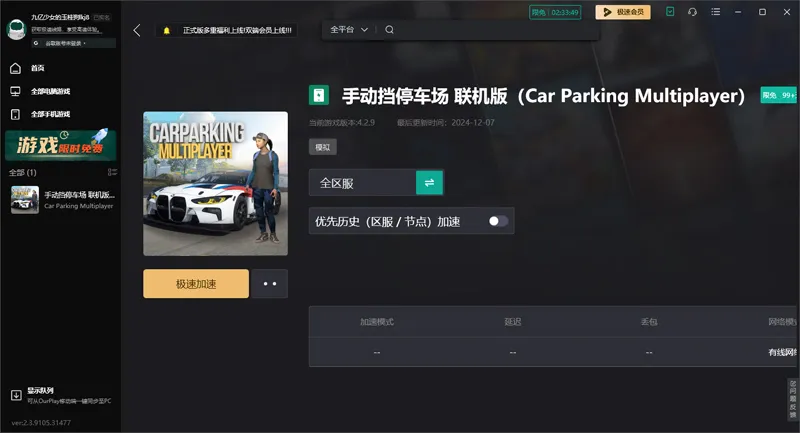
Task: Click the 加速模式 column header
Action: 377,322
